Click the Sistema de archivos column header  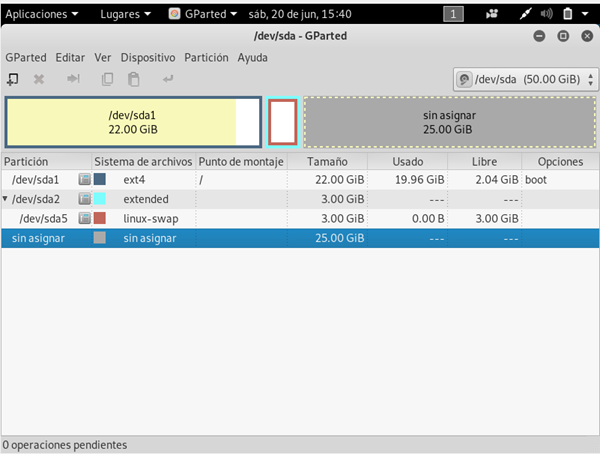pyautogui.click(x=143, y=162)
